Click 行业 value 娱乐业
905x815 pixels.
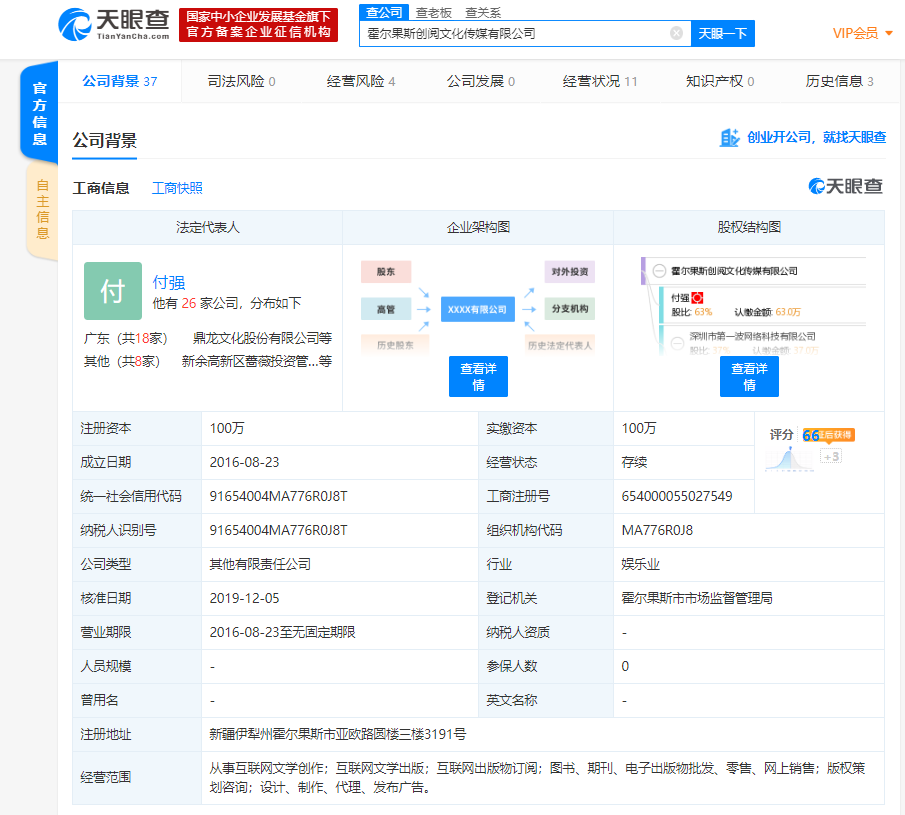640,564
